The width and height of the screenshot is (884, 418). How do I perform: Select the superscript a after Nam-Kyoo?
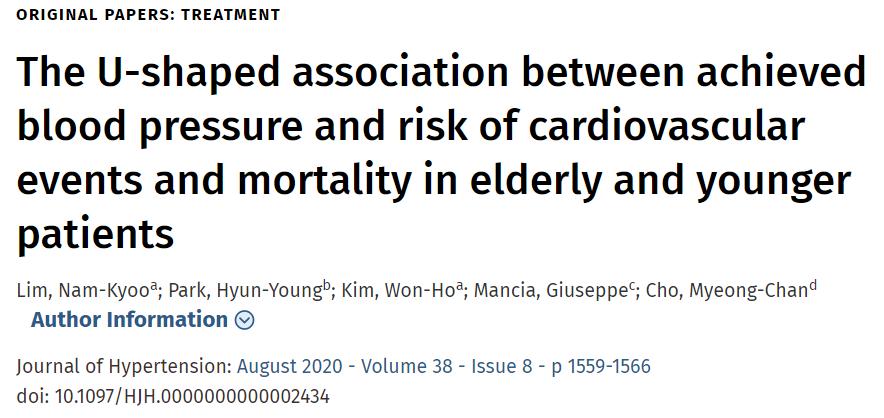click(x=152, y=287)
